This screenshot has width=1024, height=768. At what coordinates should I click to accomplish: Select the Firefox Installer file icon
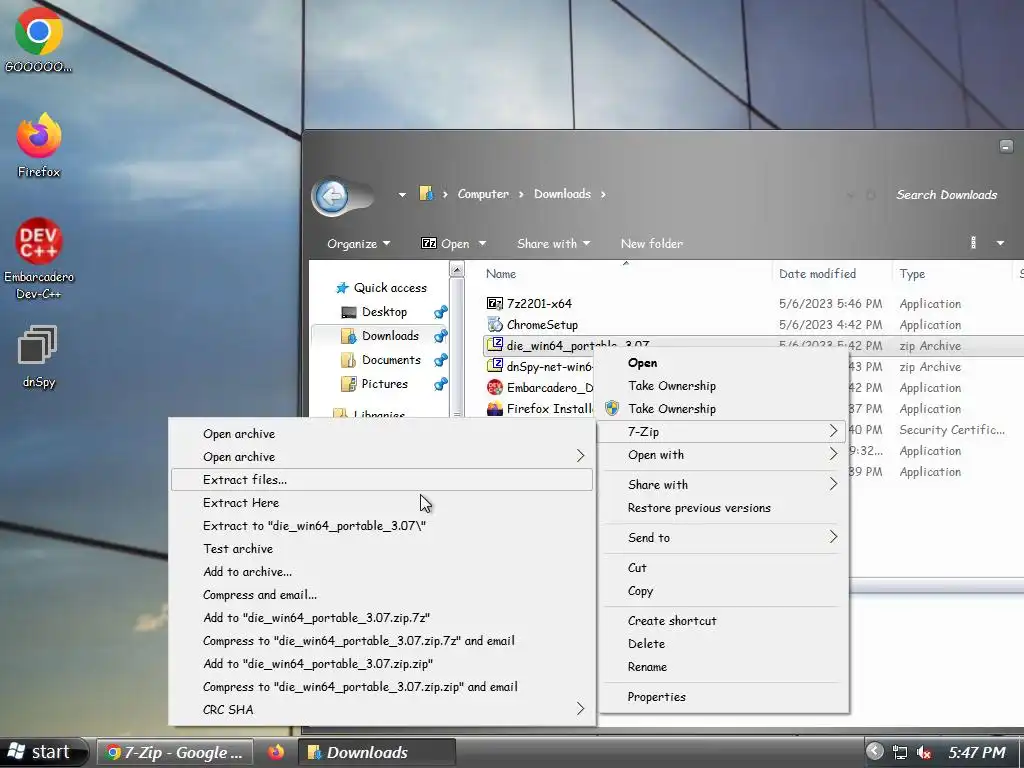494,408
